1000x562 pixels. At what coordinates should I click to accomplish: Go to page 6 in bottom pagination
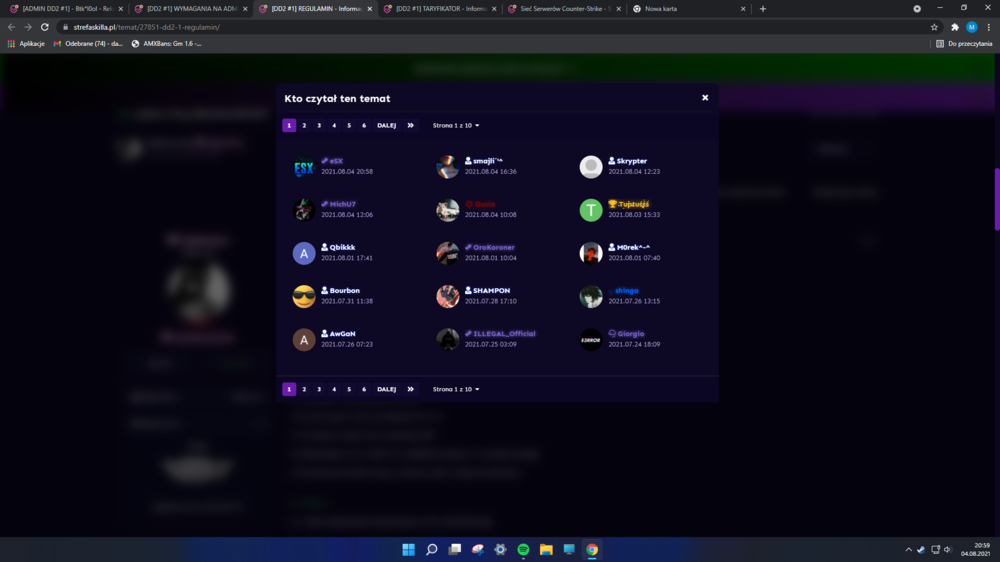pos(364,389)
